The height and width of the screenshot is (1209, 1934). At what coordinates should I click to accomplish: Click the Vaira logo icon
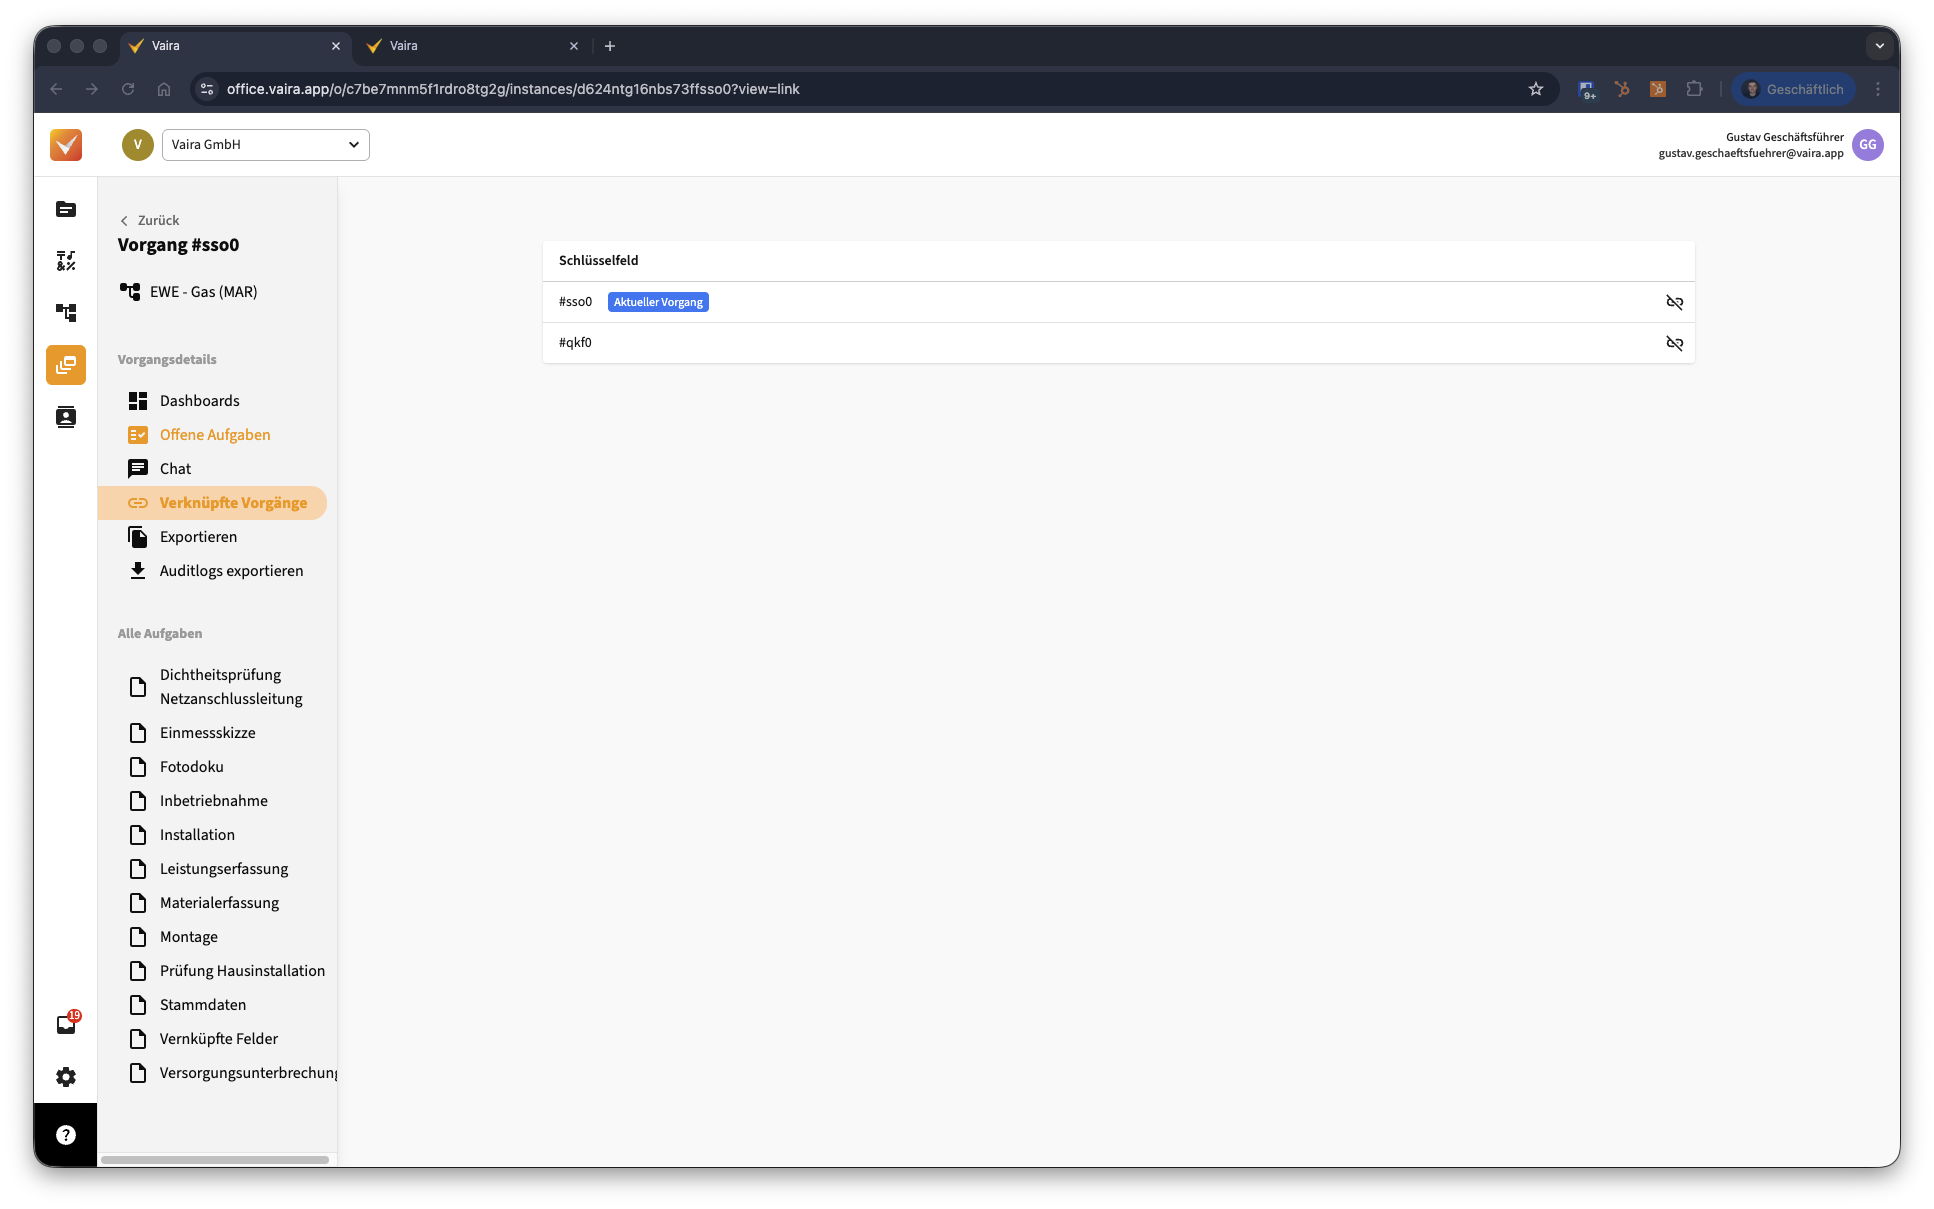(x=66, y=145)
